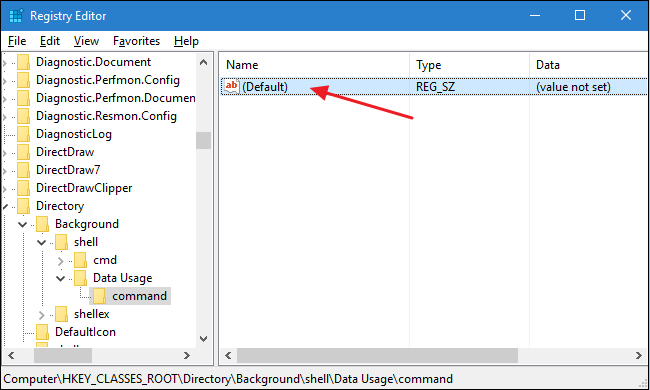This screenshot has width=650, height=390.
Task: Click the tree pane vertical scrollbar thumb
Action: click(x=203, y=140)
